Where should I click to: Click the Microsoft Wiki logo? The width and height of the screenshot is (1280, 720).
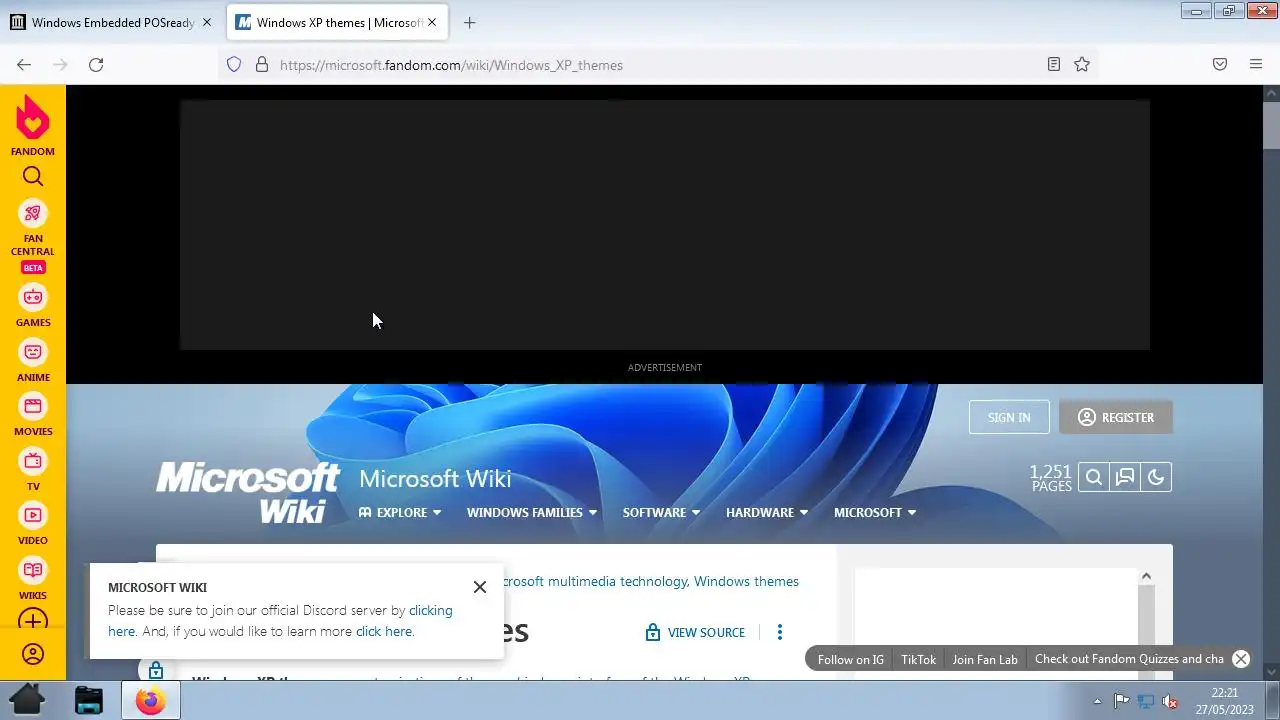pyautogui.click(x=248, y=491)
